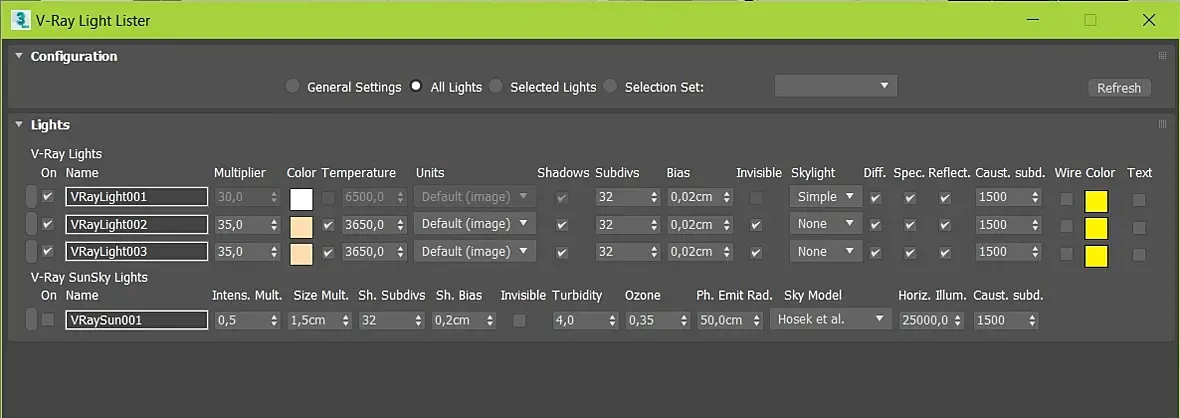Image resolution: width=1180 pixels, height=418 pixels.
Task: Open the Selection Set dropdown
Action: point(836,86)
